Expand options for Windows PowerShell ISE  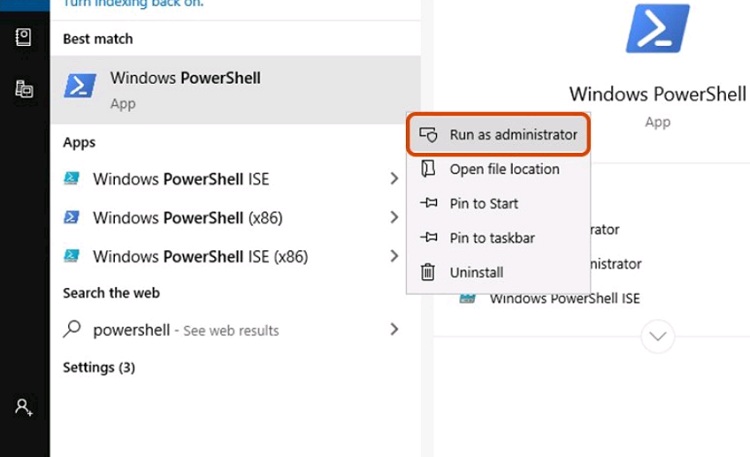click(394, 178)
